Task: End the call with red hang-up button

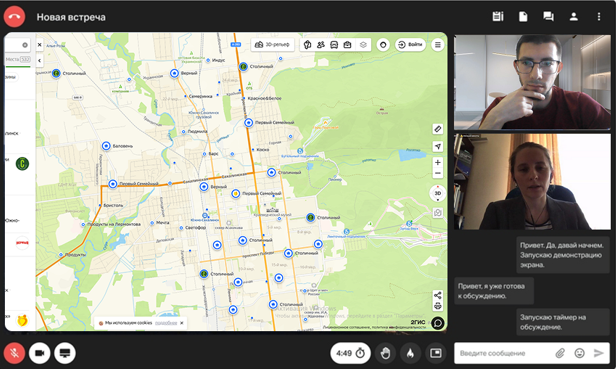Action: [15, 17]
